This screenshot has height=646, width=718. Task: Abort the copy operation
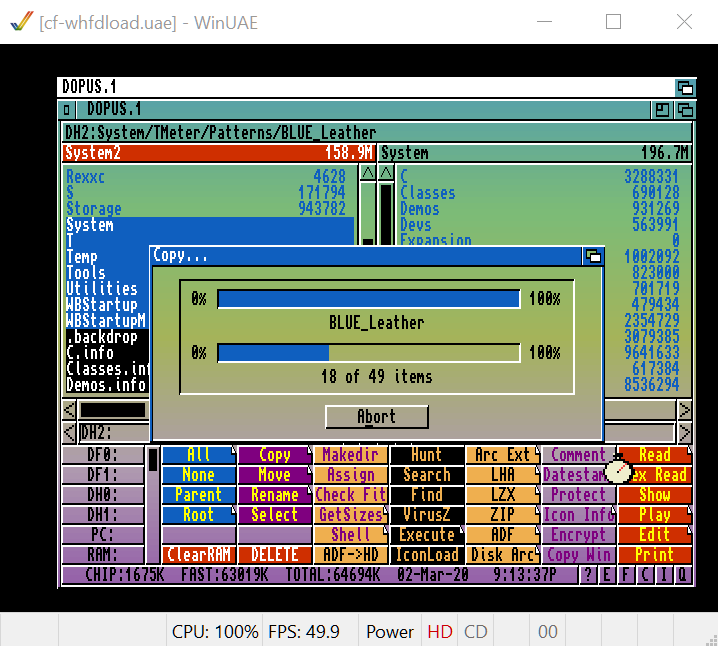click(x=377, y=417)
